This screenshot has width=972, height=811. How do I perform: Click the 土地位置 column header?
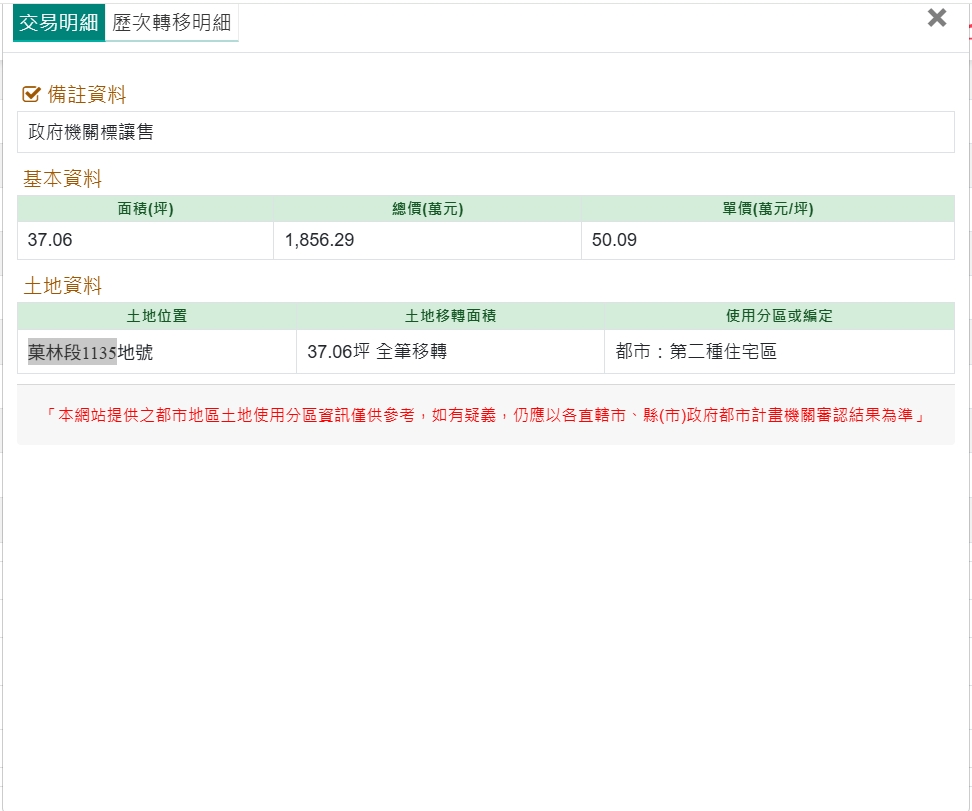(157, 316)
